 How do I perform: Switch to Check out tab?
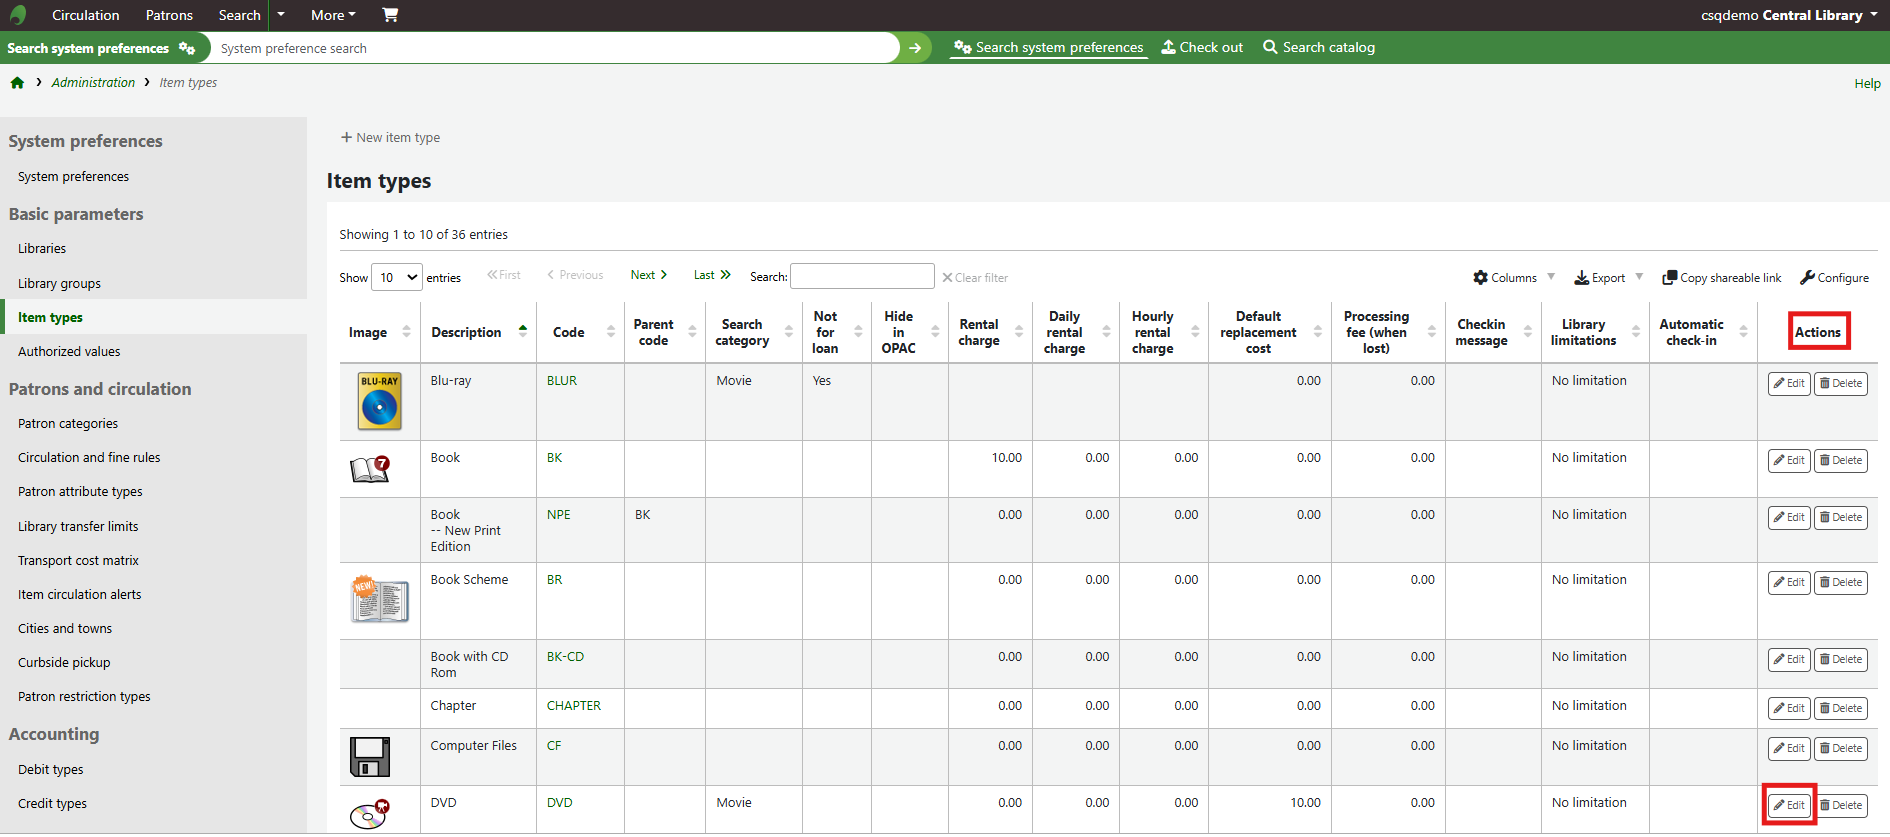(x=1202, y=47)
